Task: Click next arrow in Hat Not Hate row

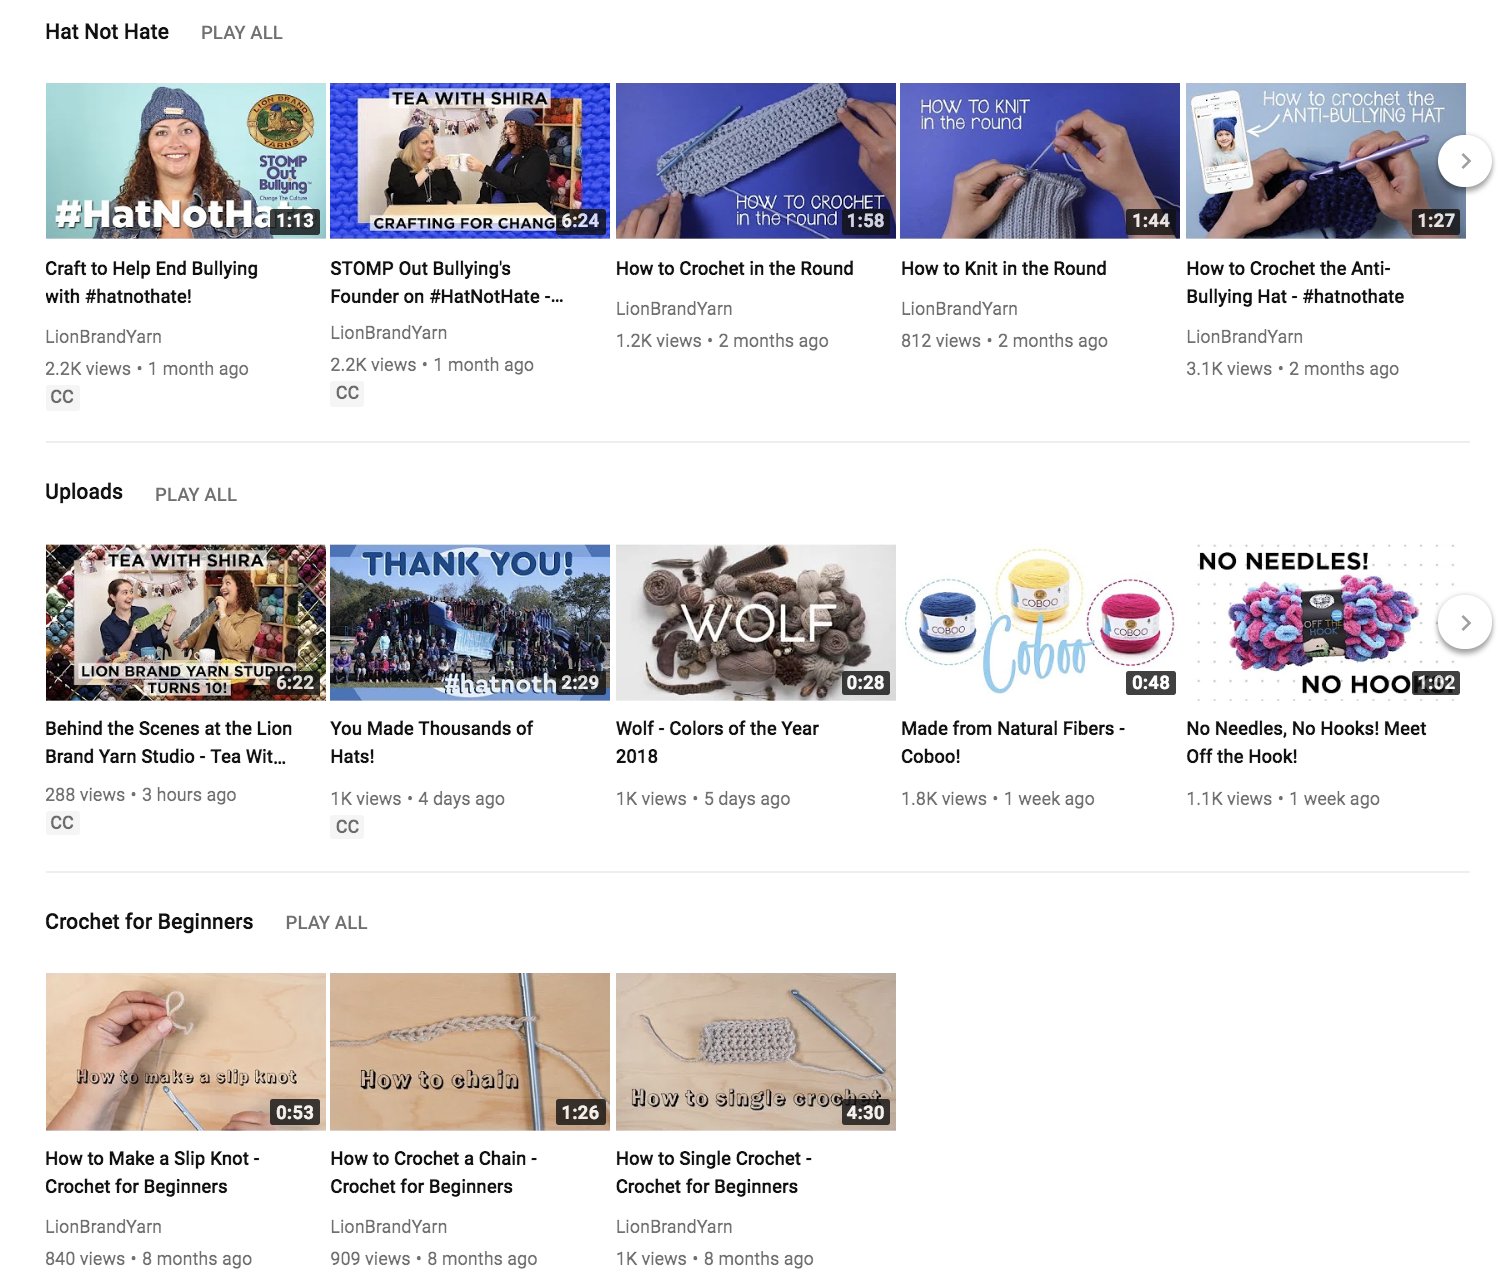Action: [1465, 160]
